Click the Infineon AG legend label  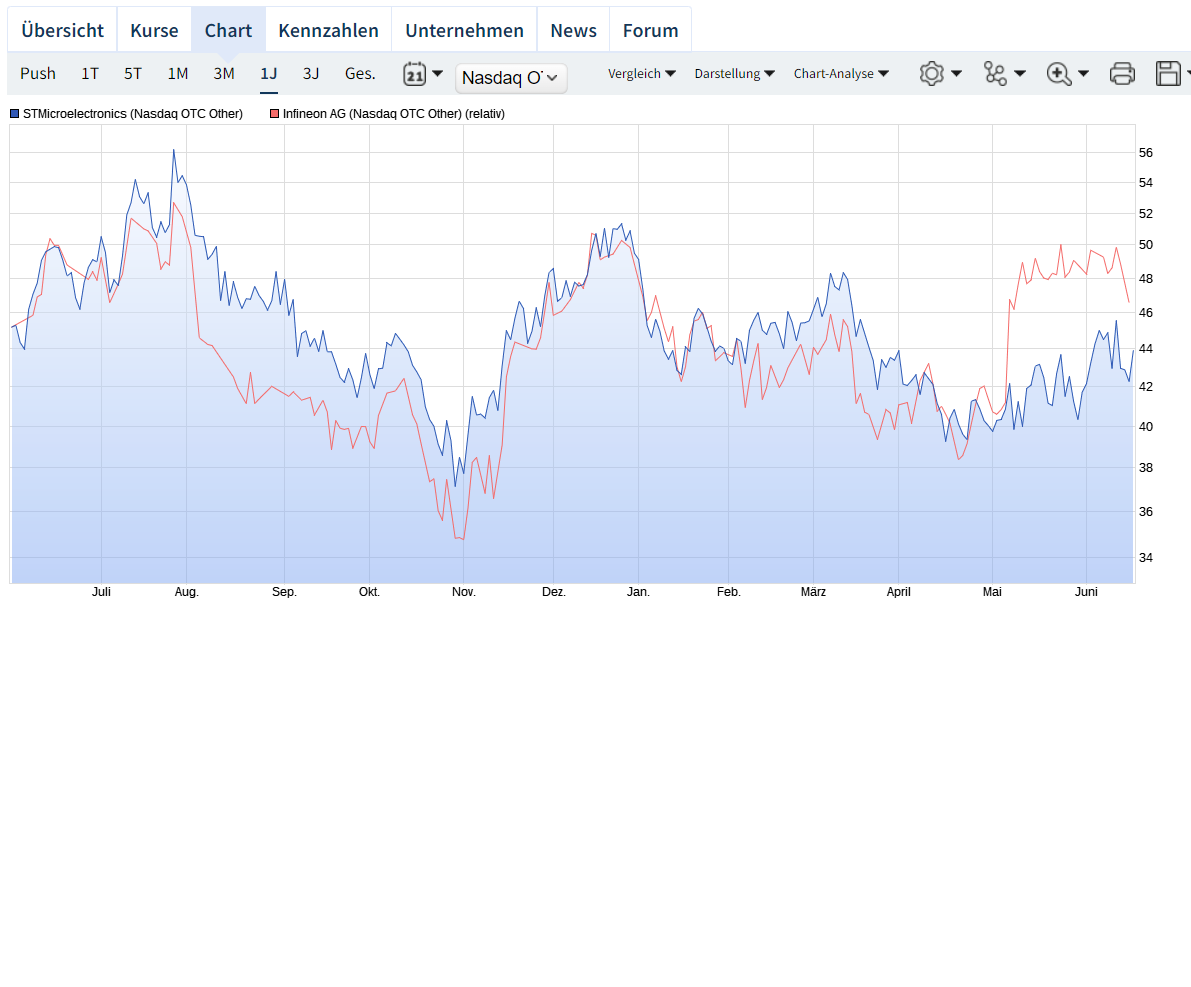[393, 114]
